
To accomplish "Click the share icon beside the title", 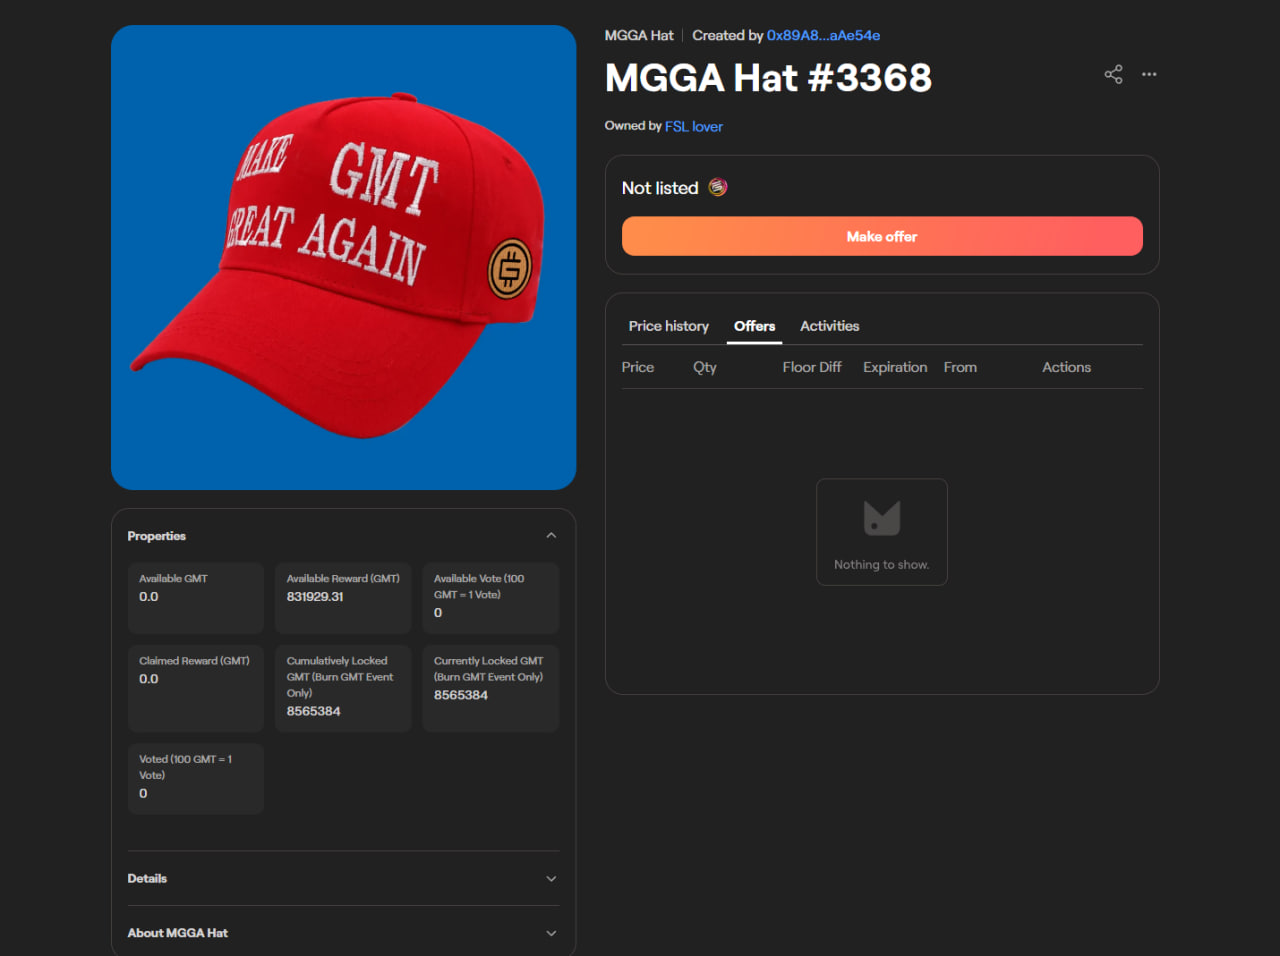I will 1113,74.
